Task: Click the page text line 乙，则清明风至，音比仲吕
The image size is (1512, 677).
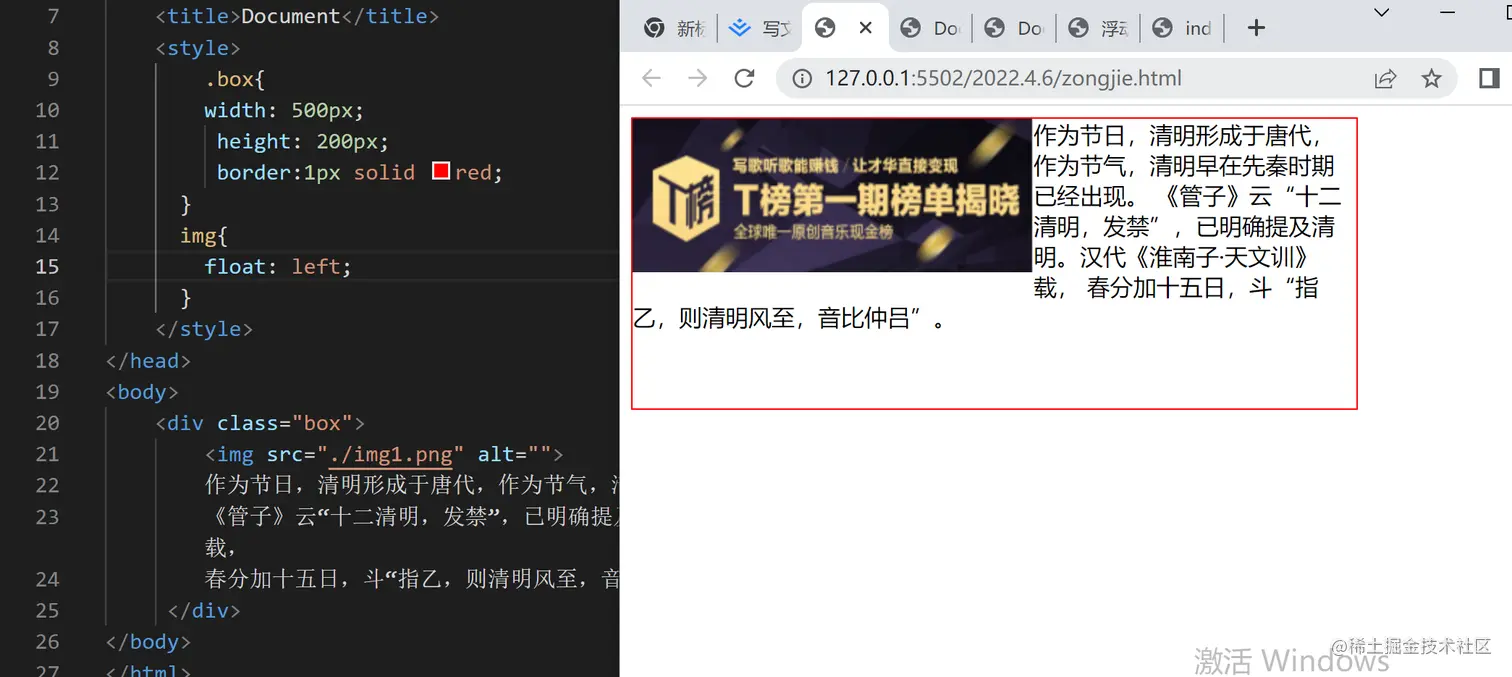Action: [x=790, y=320]
